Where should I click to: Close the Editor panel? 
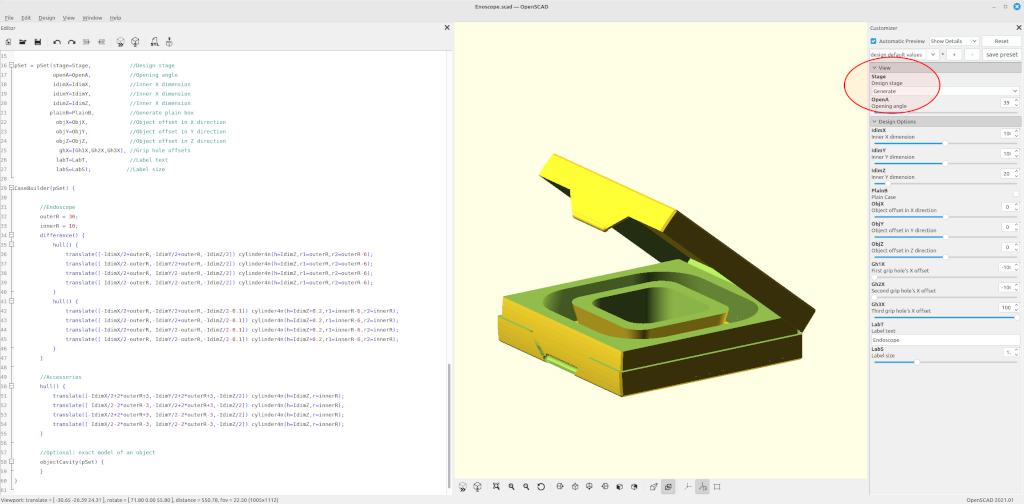click(447, 27)
